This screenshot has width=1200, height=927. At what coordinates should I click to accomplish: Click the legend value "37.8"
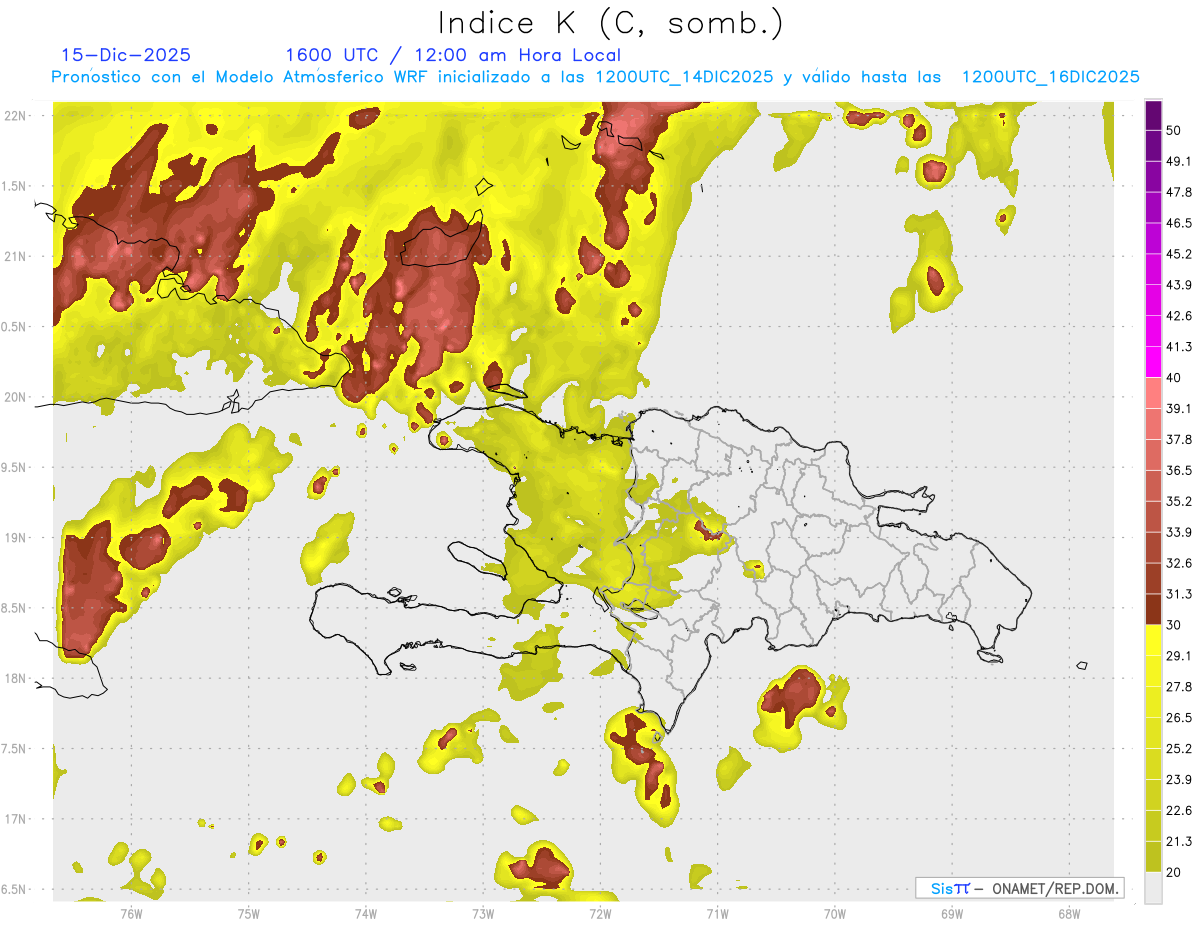pyautogui.click(x=1179, y=439)
